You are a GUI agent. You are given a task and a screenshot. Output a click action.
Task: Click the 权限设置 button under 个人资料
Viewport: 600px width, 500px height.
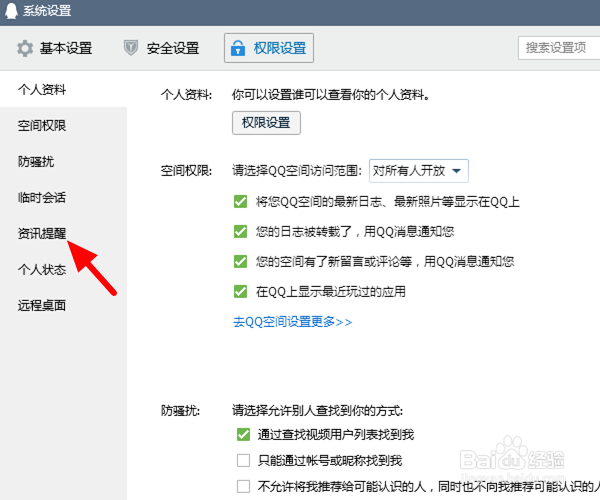tap(266, 123)
